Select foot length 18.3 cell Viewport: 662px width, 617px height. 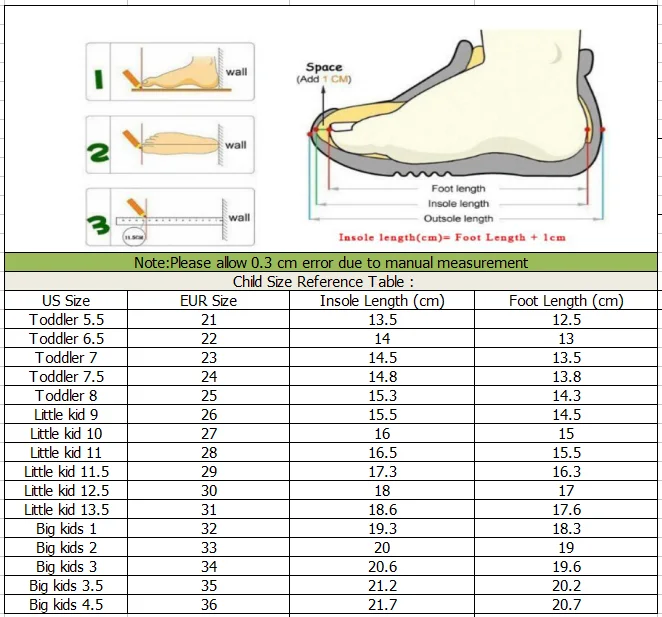[566, 529]
